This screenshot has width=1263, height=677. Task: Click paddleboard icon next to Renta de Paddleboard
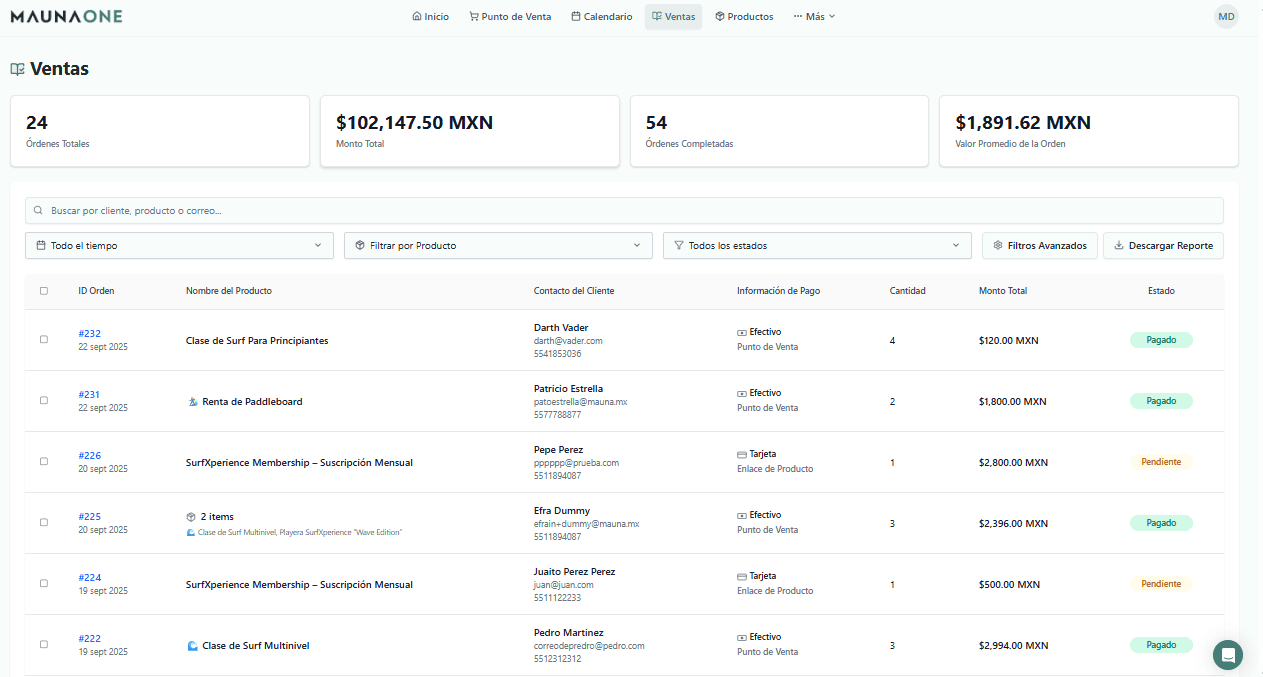point(193,401)
